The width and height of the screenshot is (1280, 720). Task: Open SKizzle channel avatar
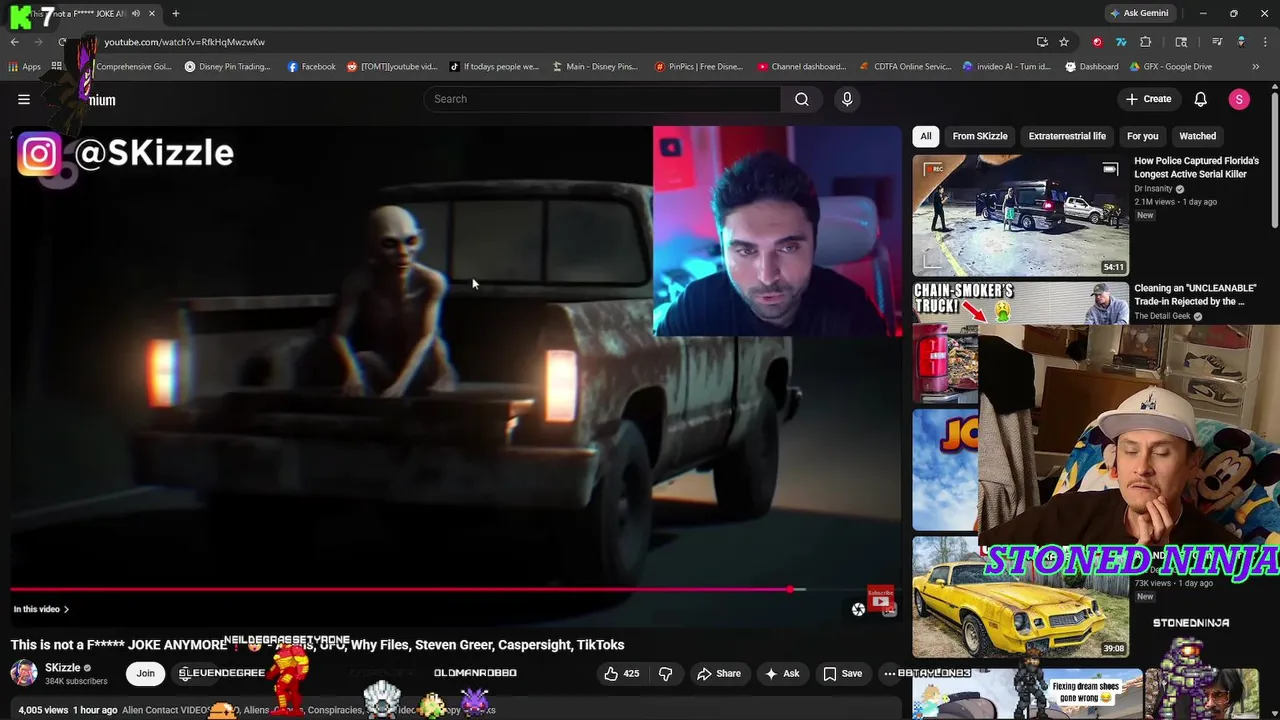[24, 673]
